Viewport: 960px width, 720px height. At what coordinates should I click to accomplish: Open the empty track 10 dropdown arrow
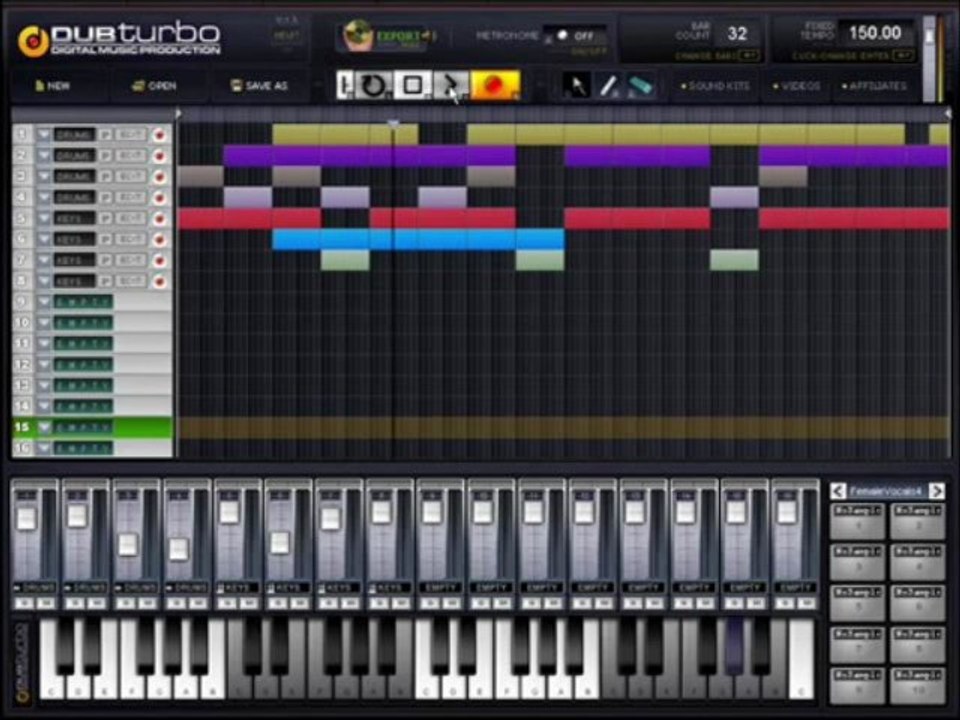tap(43, 323)
